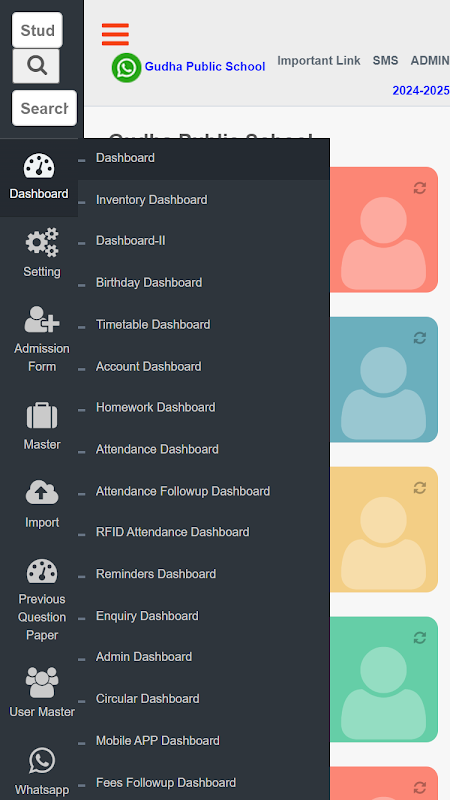Select Homework Dashboard entry
This screenshot has width=450, height=800.
coord(204,407)
